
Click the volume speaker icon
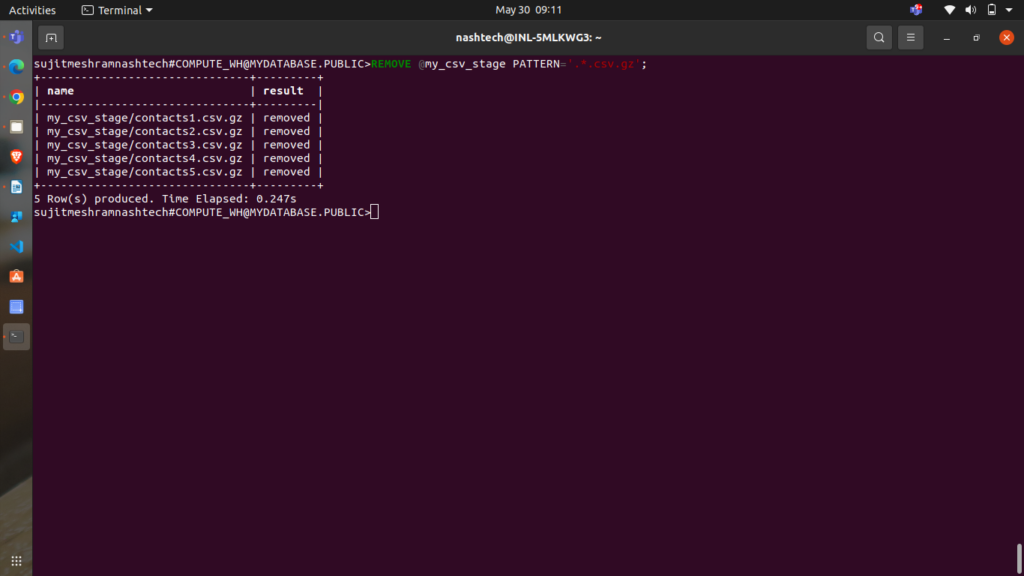click(x=970, y=10)
